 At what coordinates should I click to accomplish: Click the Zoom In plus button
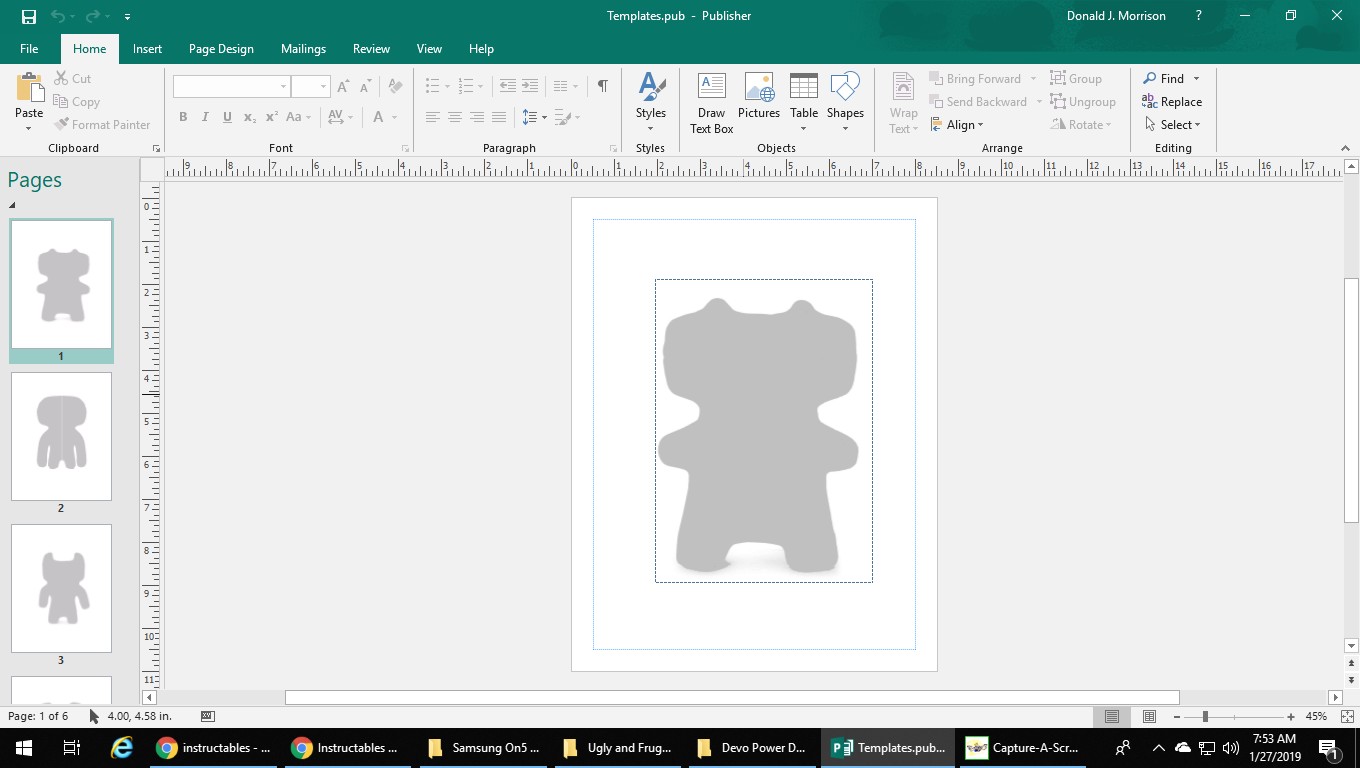pos(1291,716)
